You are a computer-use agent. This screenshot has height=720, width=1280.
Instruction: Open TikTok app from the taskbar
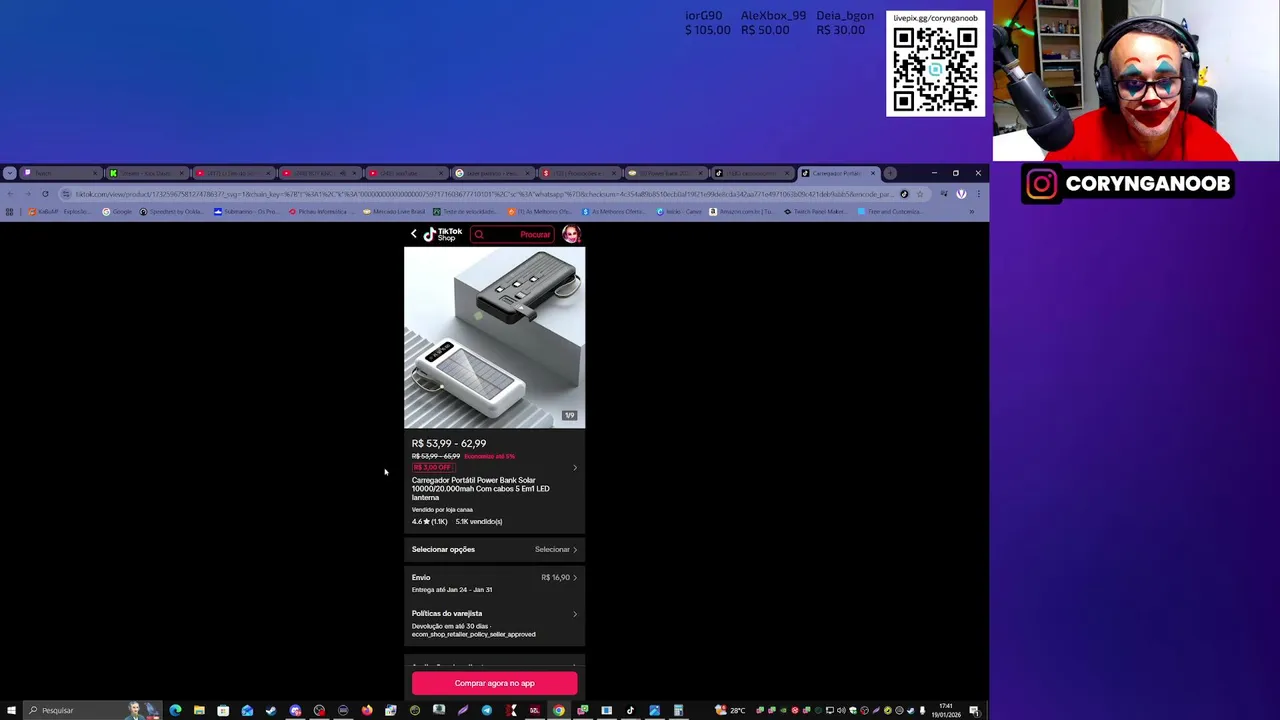630,710
